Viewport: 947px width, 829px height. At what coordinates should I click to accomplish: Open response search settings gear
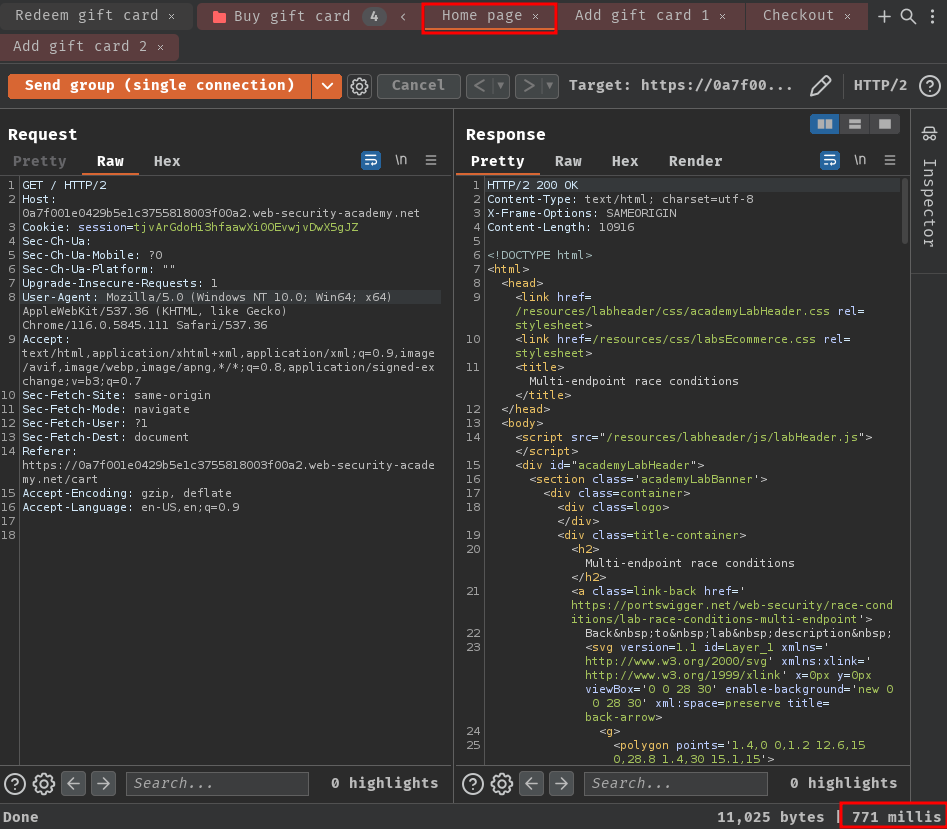pyautogui.click(x=501, y=784)
